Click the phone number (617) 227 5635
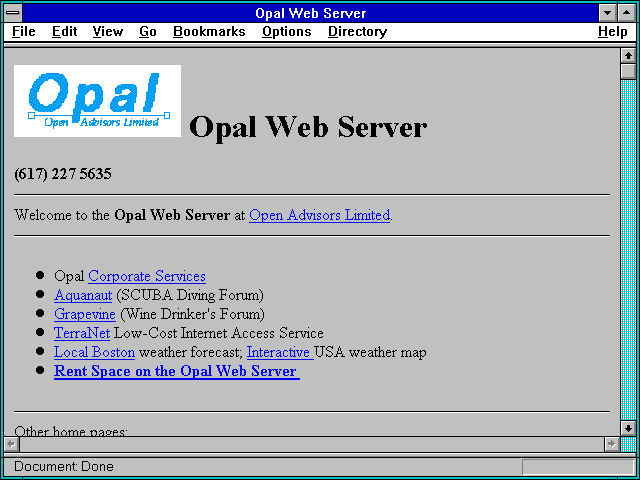The image size is (640, 480). 62,174
